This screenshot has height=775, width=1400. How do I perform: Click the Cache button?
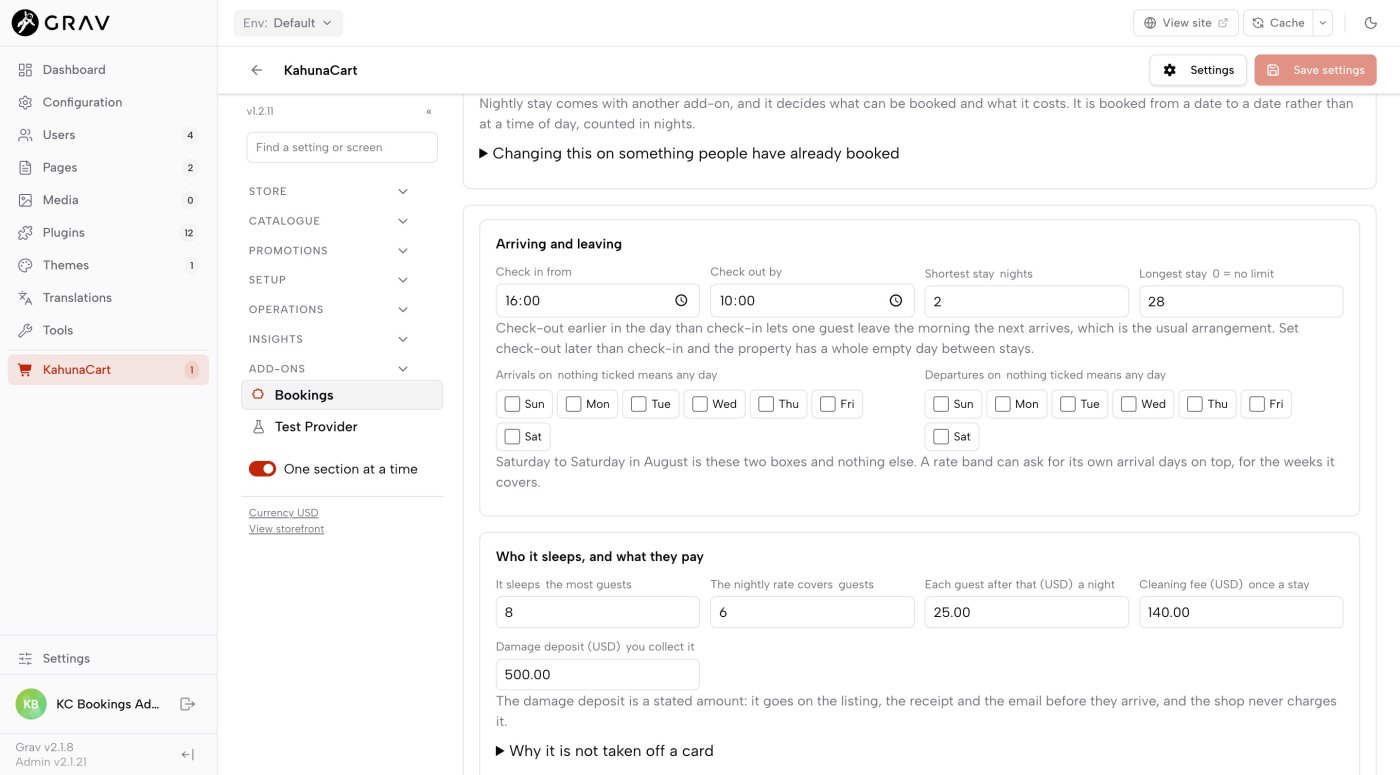pos(1278,23)
